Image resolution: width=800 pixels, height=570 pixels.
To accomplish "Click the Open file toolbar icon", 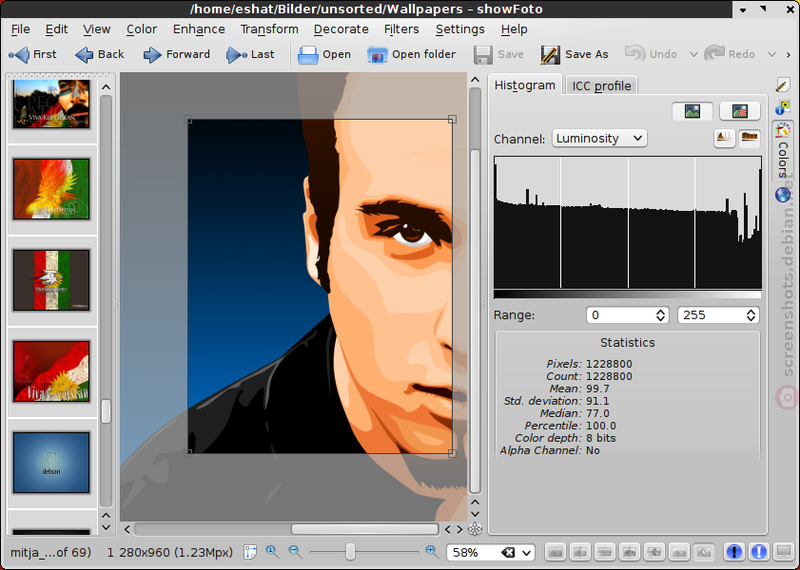I will (308, 55).
